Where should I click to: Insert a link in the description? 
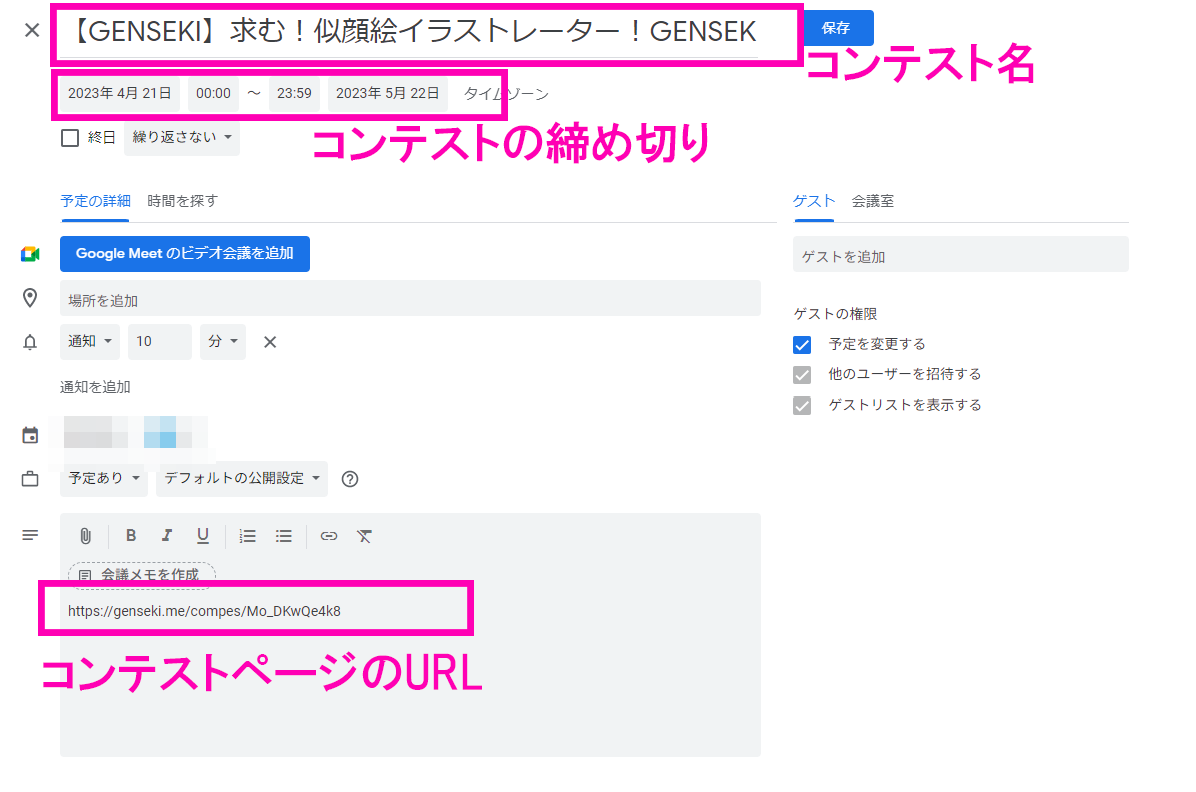[x=329, y=536]
